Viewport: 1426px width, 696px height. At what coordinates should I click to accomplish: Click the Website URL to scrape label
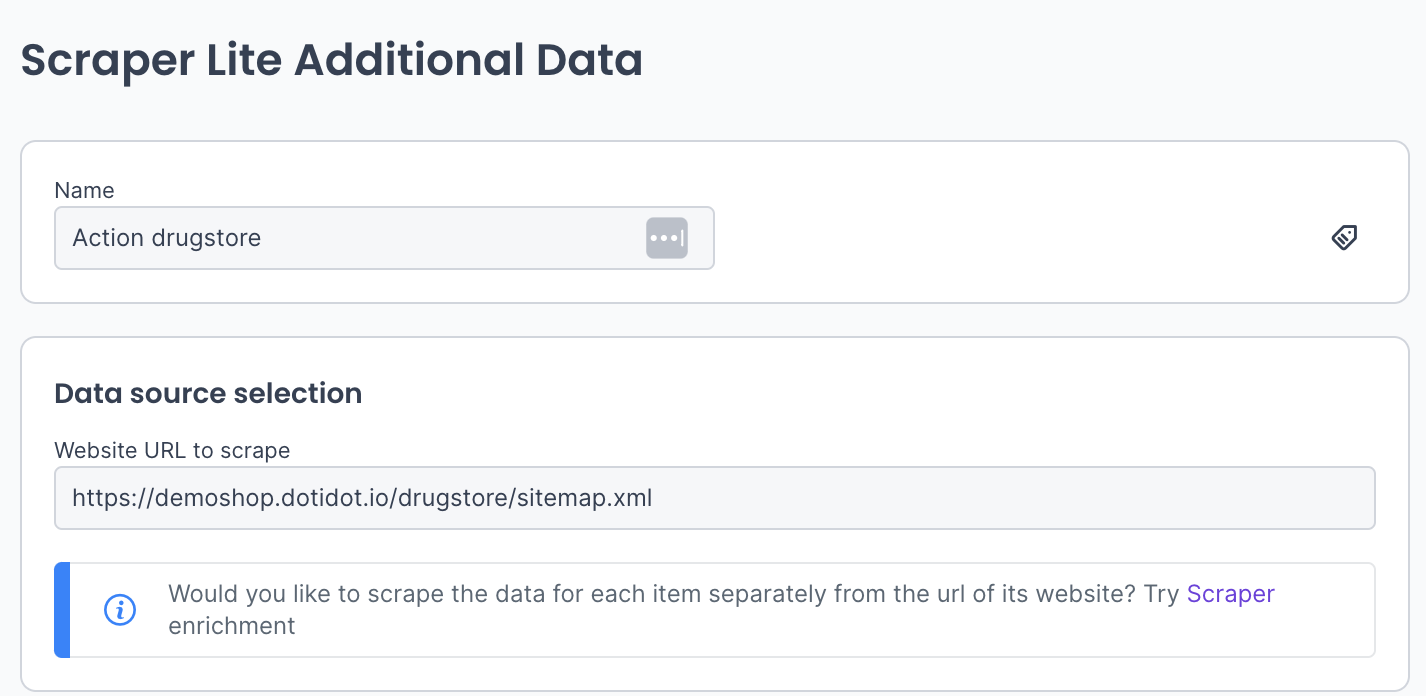(172, 450)
